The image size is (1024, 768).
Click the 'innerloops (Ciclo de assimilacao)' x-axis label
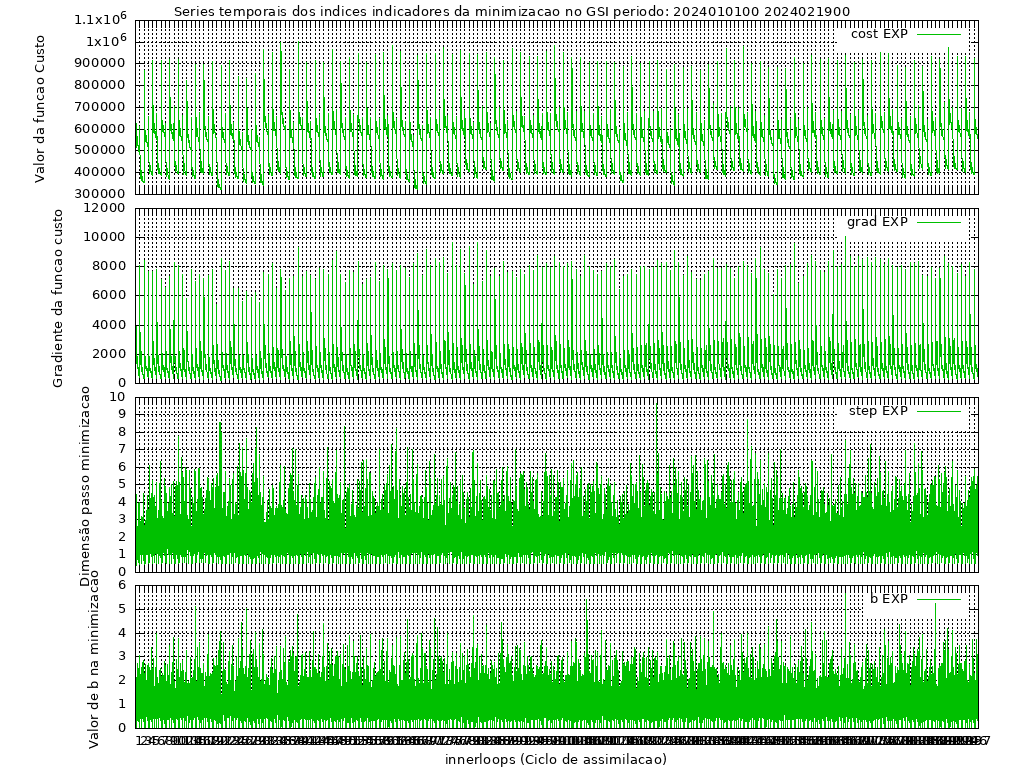(556, 759)
